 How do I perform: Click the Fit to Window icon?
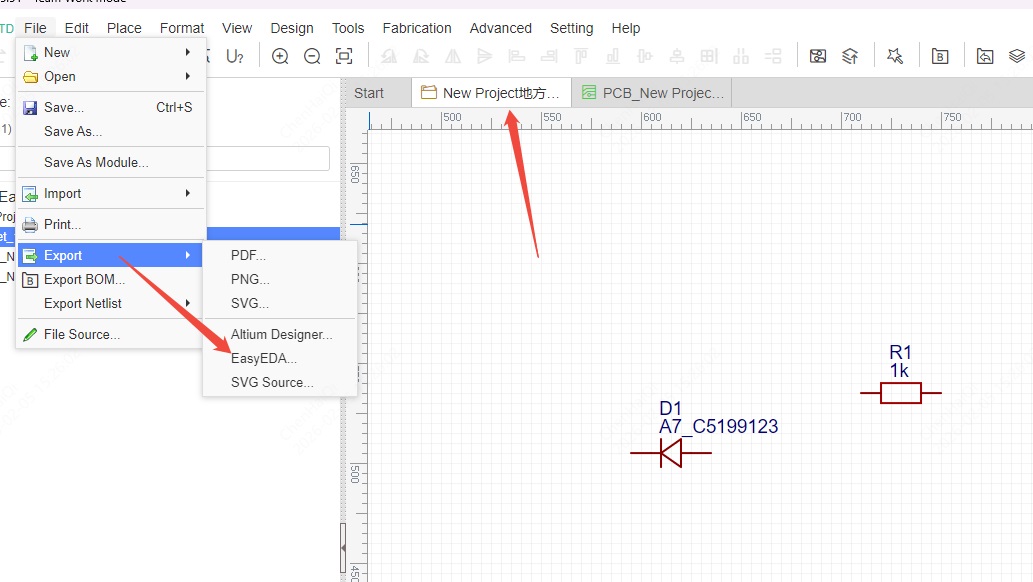click(344, 57)
